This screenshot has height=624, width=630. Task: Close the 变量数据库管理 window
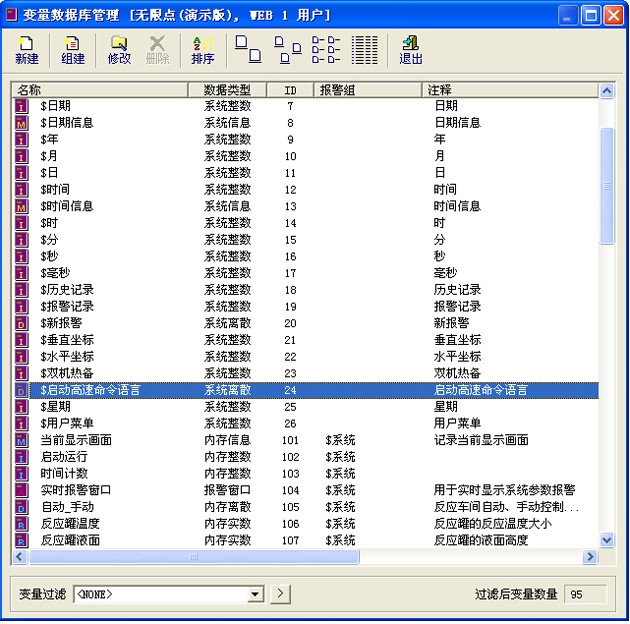point(614,16)
